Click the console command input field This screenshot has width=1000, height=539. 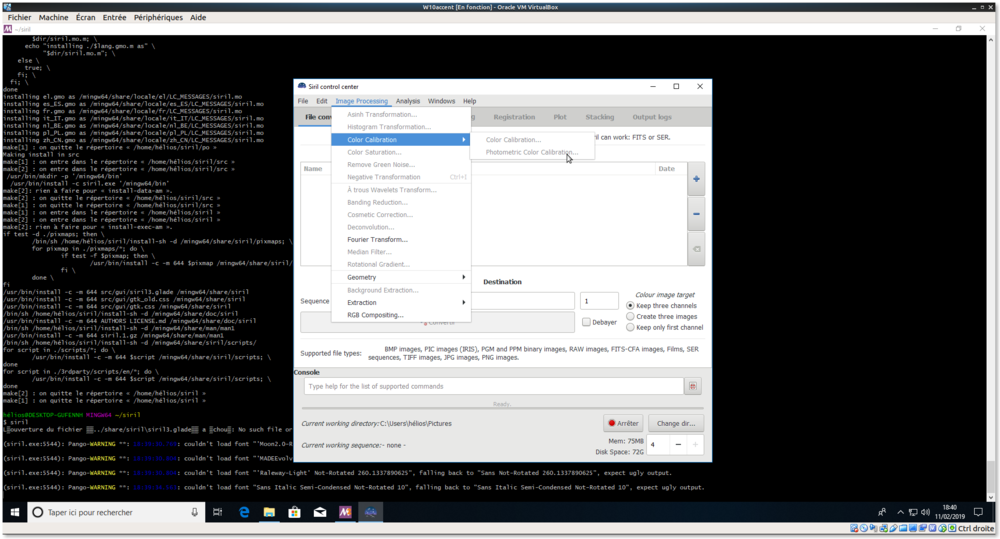pyautogui.click(x=494, y=386)
